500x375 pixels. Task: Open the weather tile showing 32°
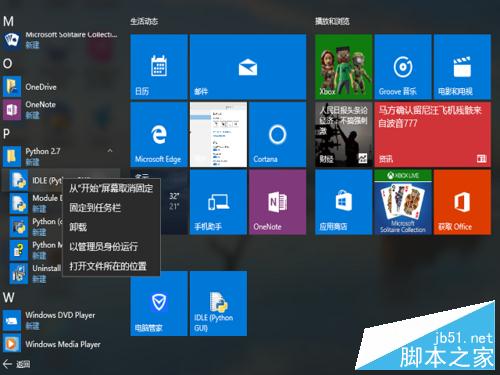coord(174,202)
